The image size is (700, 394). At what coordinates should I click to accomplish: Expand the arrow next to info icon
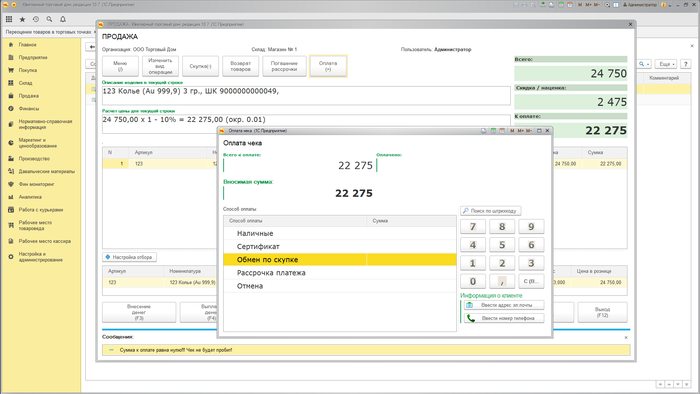[x=670, y=5]
